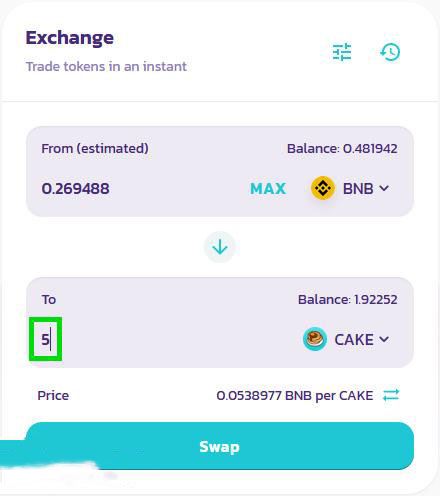This screenshot has width=440, height=496.
Task: Click the Trade tokens in an instant subtitle
Action: 106,66
